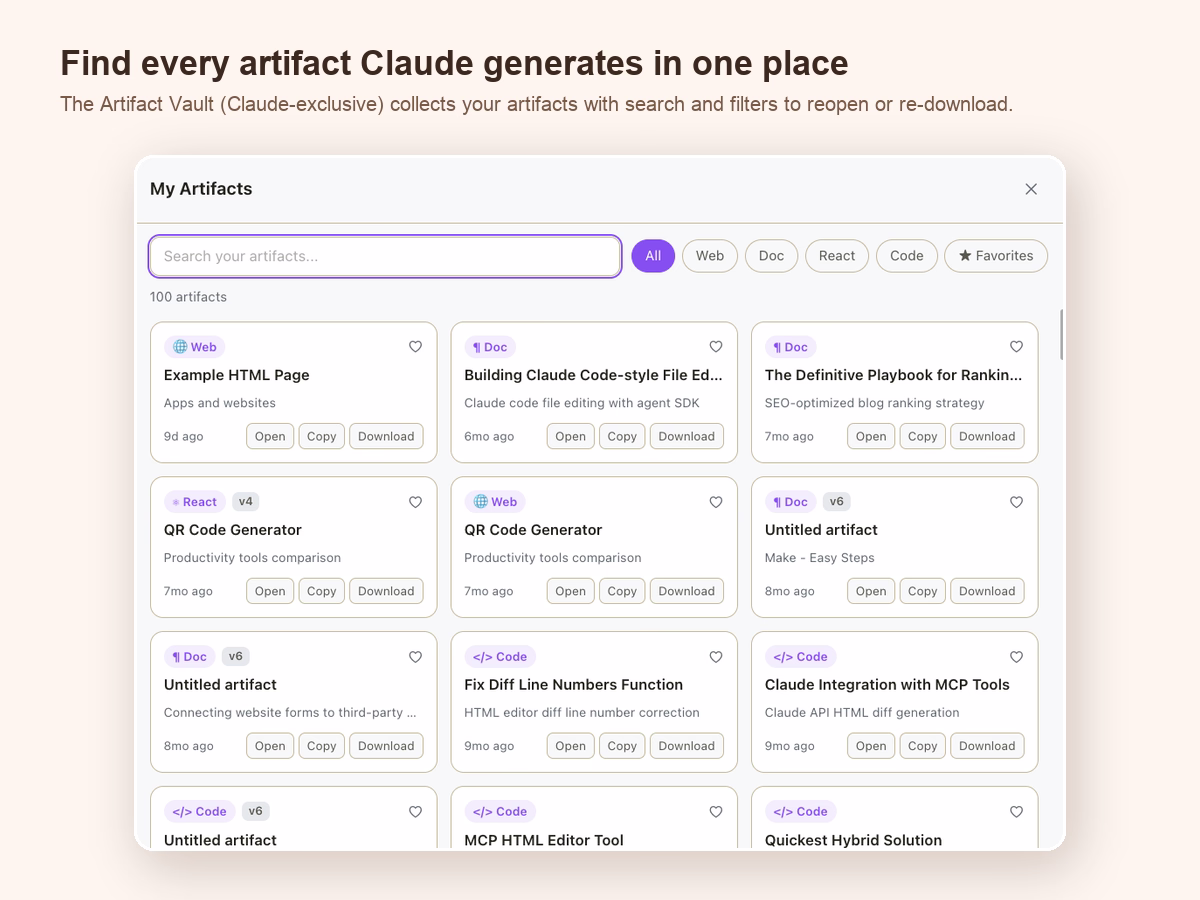The image size is (1200, 900).
Task: Focus the Search your artifacts field
Action: pyautogui.click(x=385, y=256)
